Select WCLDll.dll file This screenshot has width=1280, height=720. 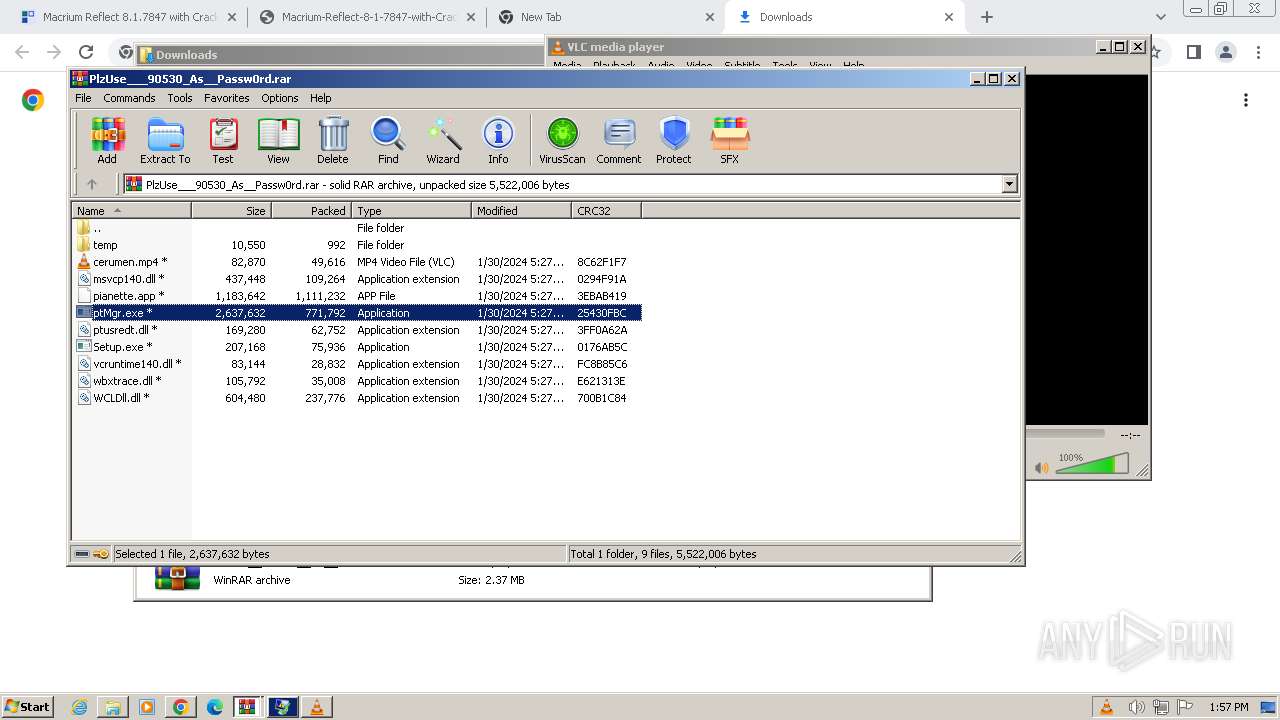point(357,398)
